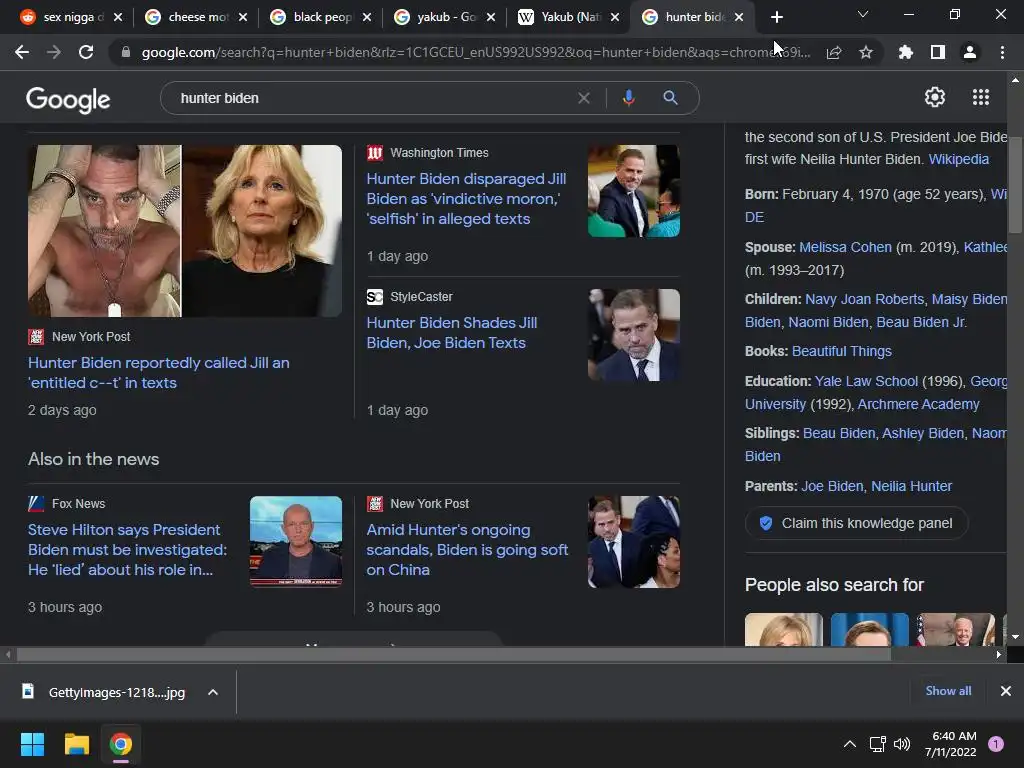Open Joe Biden parent link
Viewport: 1024px width, 768px height.
(832, 486)
